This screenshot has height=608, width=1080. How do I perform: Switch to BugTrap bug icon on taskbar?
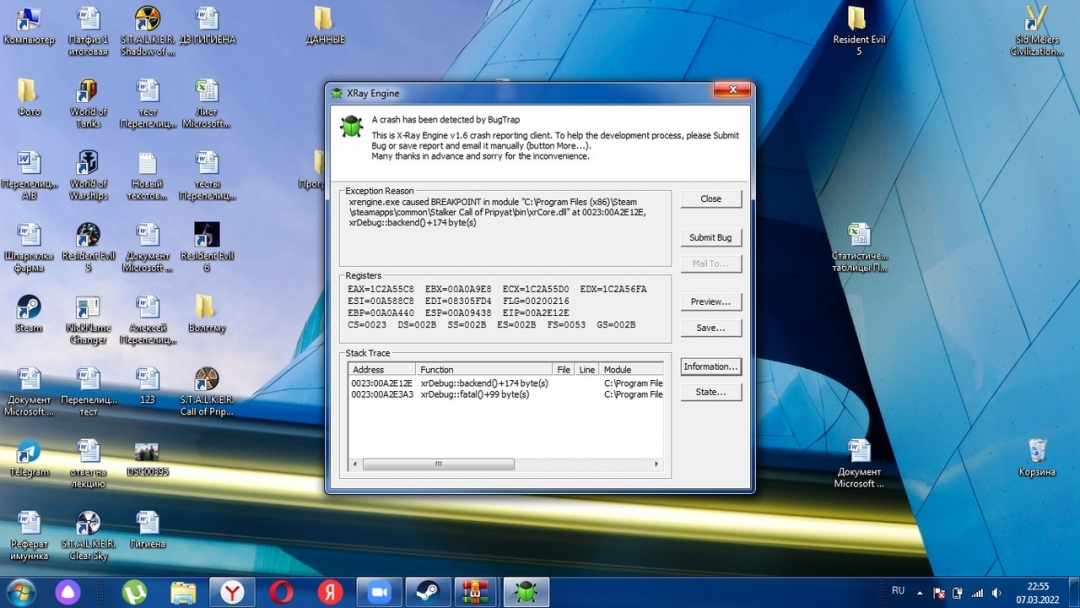click(526, 592)
